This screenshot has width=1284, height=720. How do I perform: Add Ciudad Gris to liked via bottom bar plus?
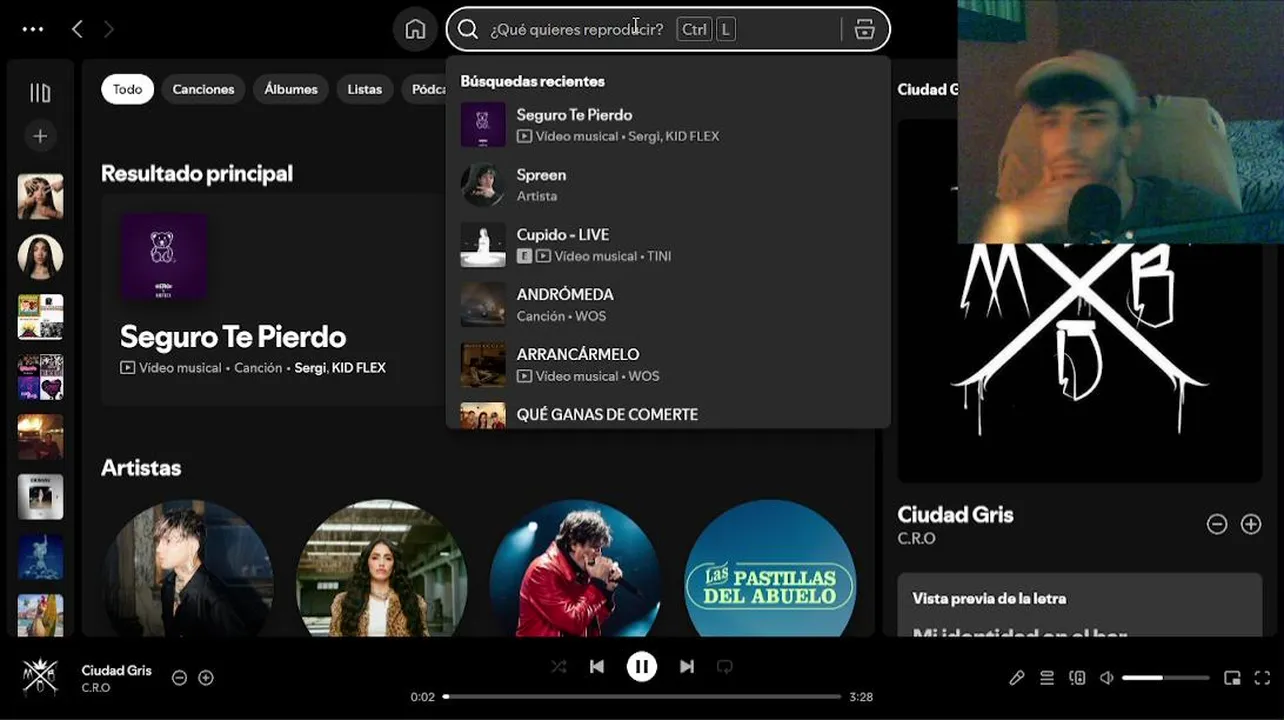point(206,677)
